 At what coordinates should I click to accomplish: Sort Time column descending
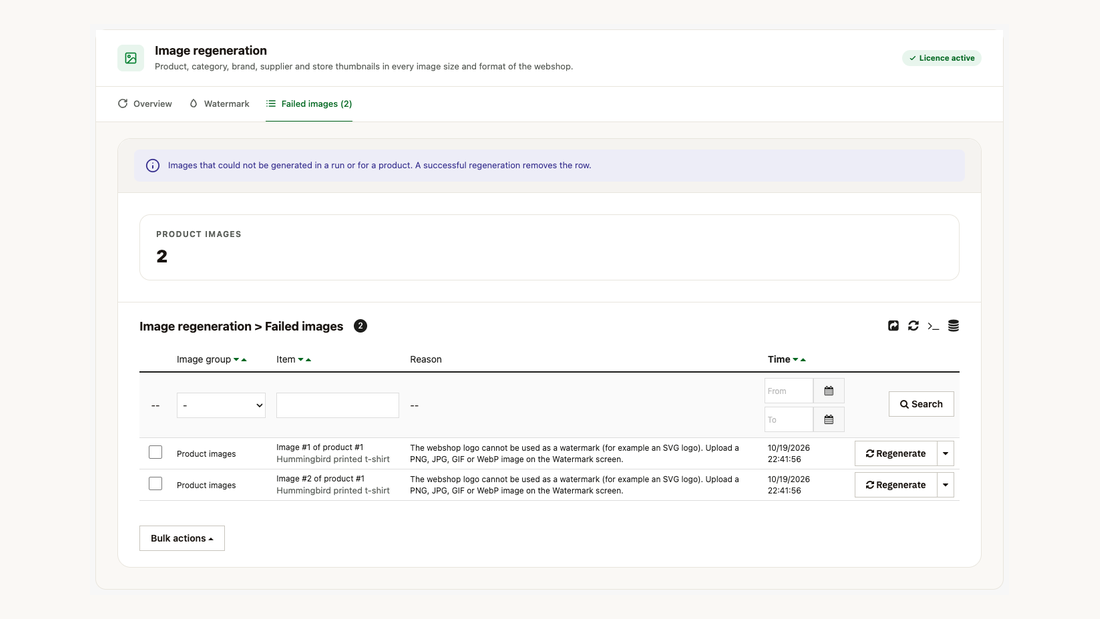(796, 359)
